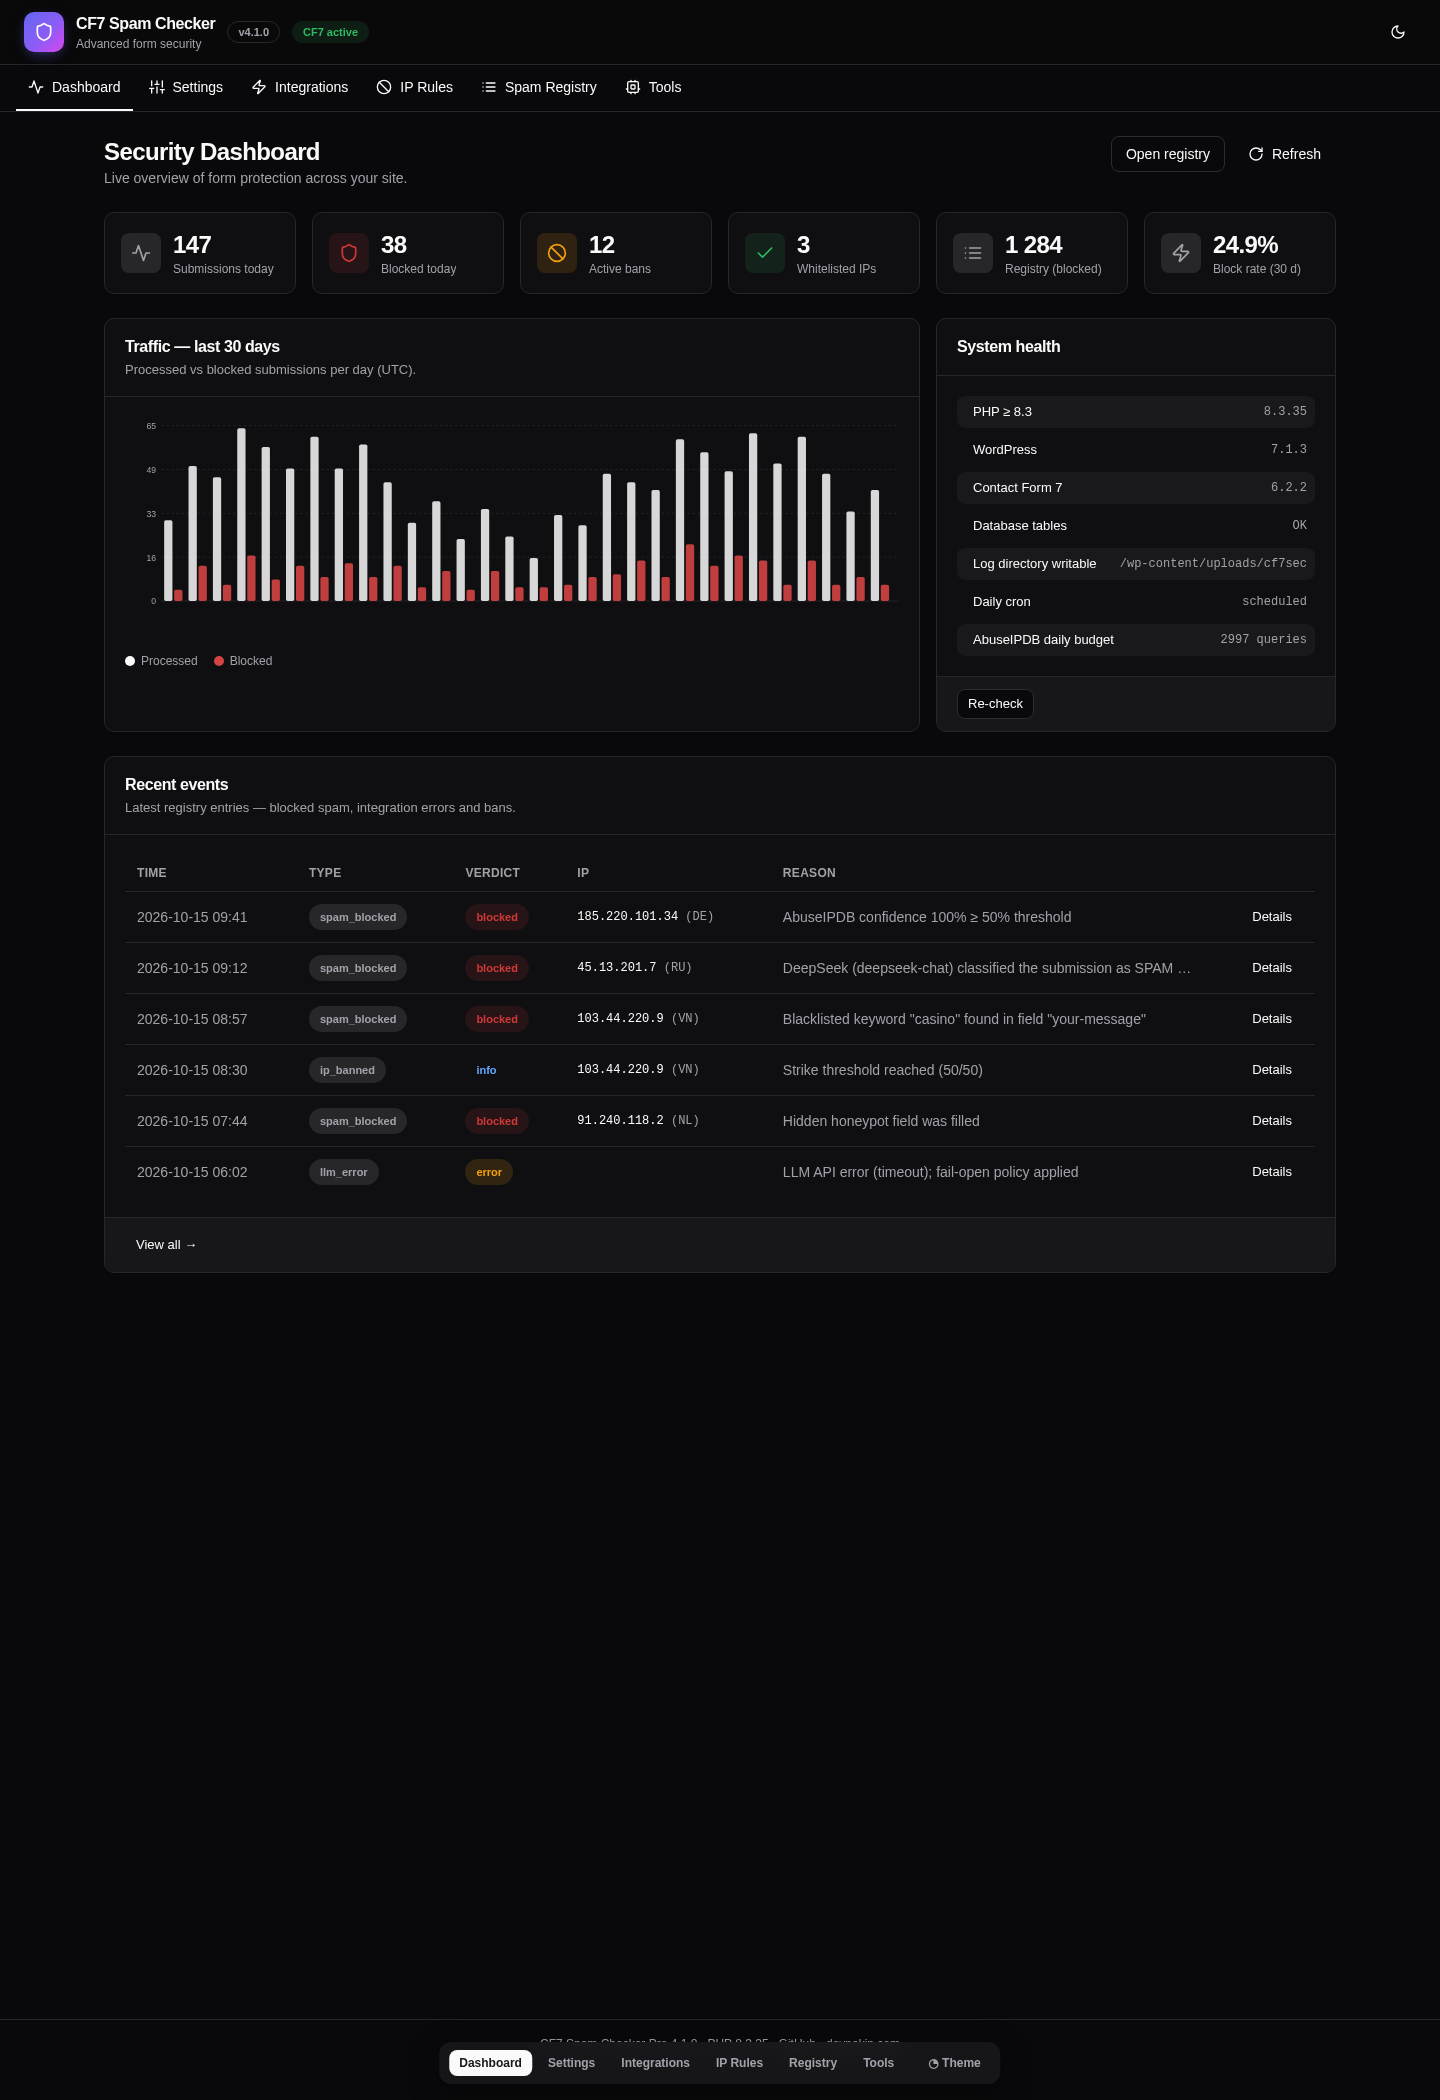Screen dimensions: 1440x2100
Task: Select Tools in the bottom floating bar
Action: coord(878,2063)
